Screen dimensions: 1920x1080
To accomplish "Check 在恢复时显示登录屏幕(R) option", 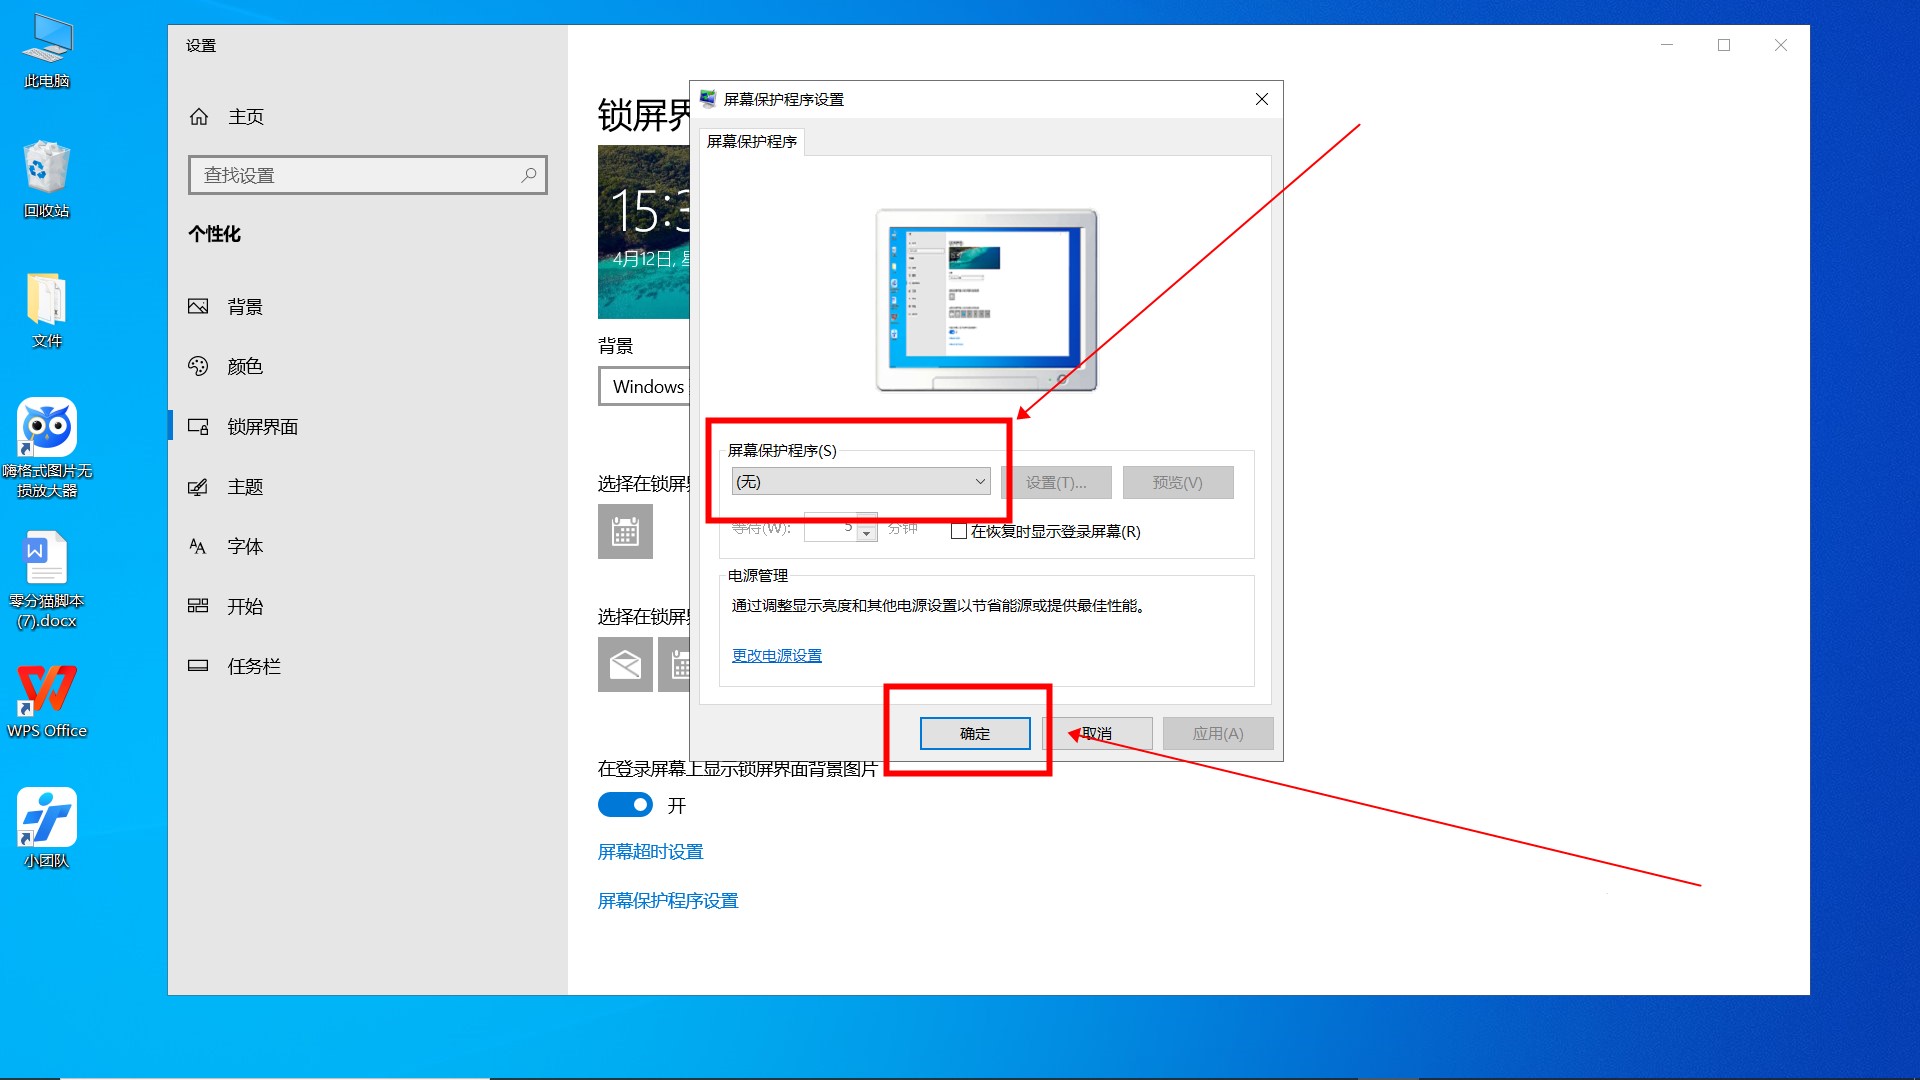I will pos(958,531).
